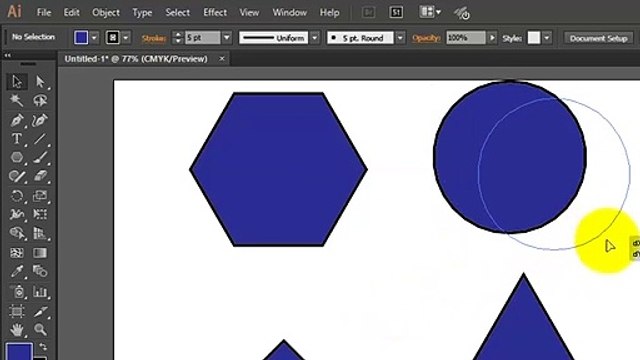
Task: Open the Help menu
Action: coord(329,13)
